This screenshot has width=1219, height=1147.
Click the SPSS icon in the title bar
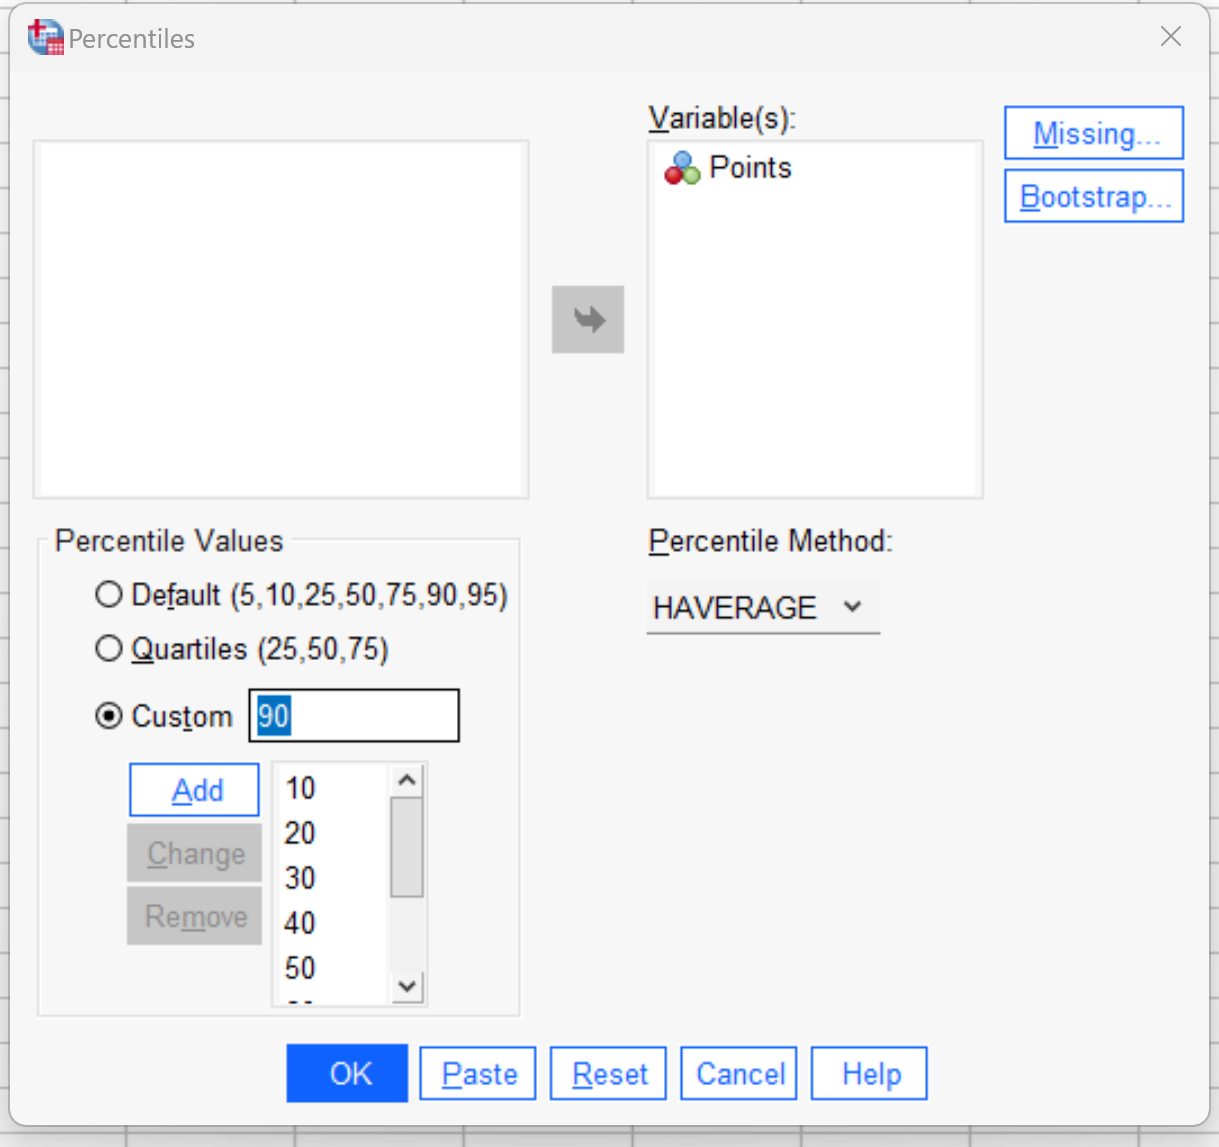pos(46,38)
